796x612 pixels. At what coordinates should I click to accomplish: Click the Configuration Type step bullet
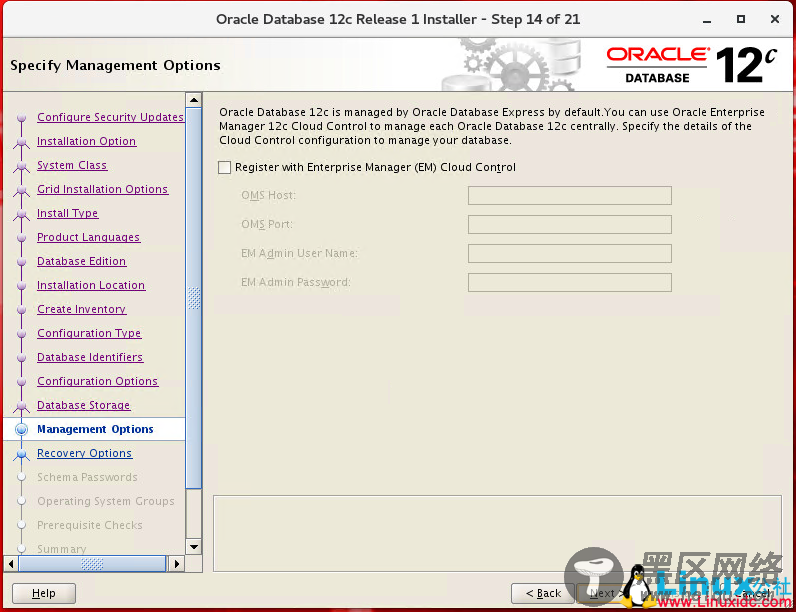point(21,334)
